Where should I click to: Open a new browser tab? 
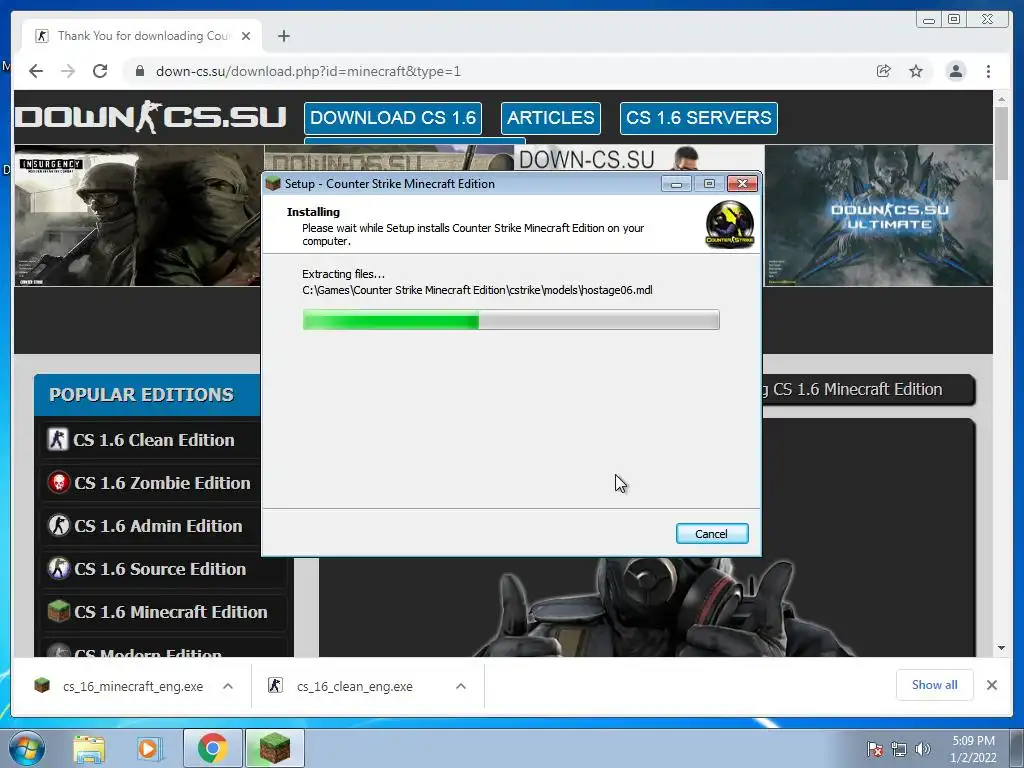(283, 36)
